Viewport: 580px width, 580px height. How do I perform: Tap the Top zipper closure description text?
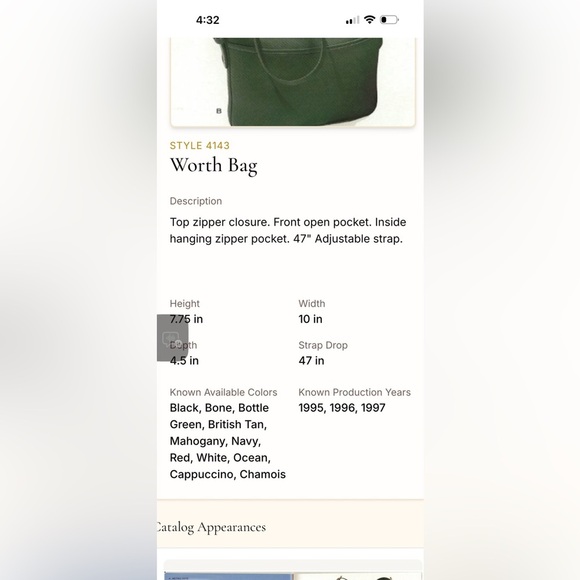288,230
